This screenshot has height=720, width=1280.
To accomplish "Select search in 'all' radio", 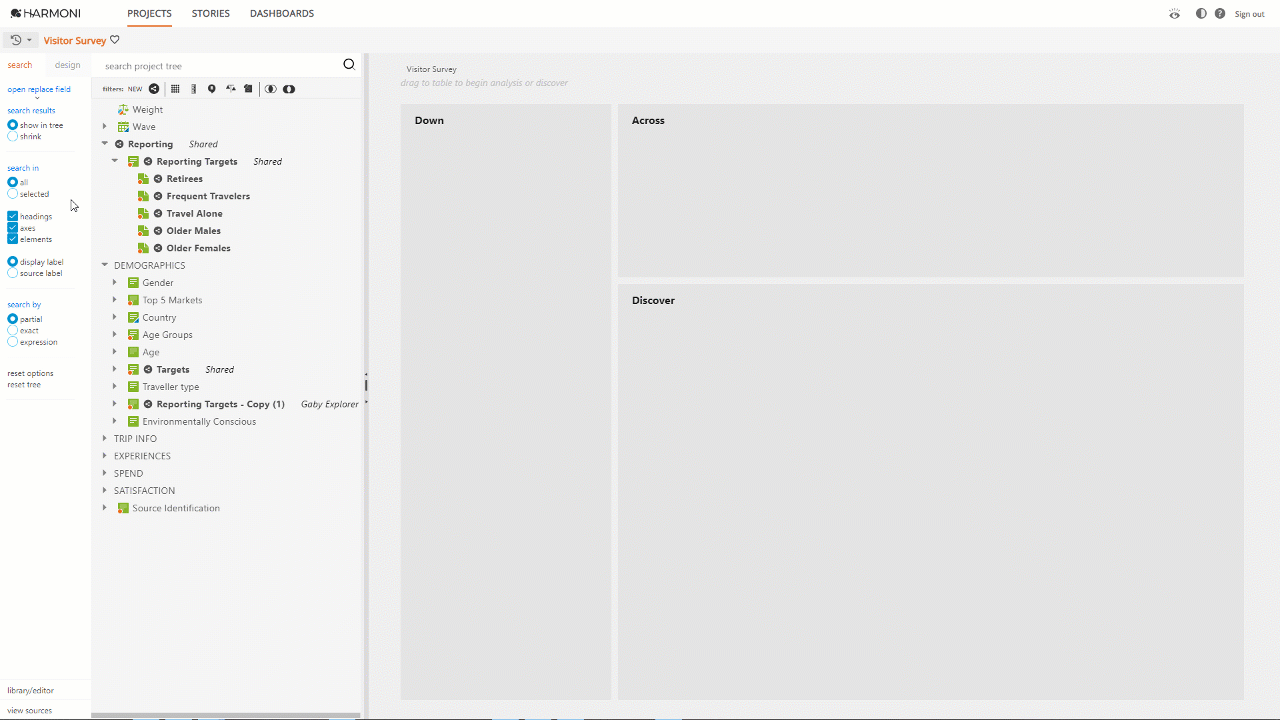I will click(13, 182).
